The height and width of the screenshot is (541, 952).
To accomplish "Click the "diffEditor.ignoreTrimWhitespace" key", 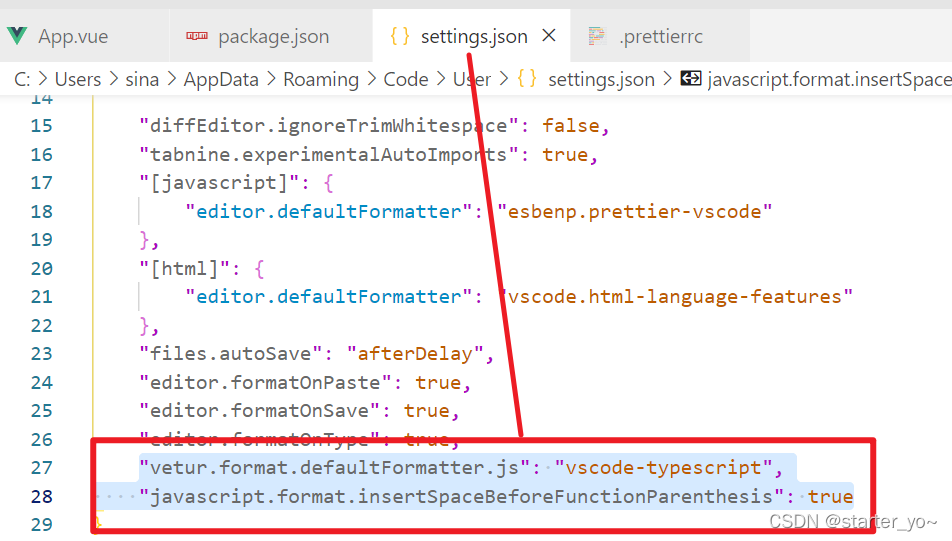I will (328, 126).
